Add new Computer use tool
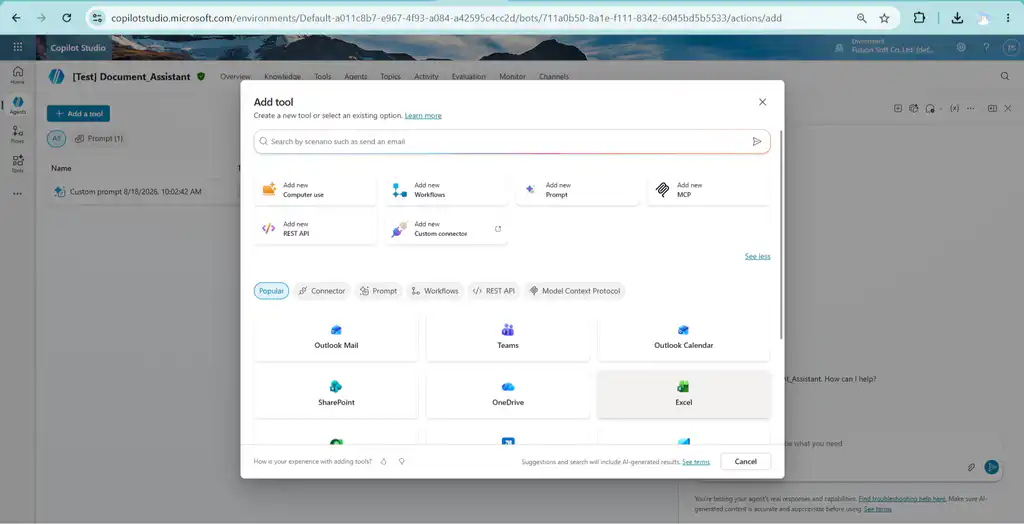The image size is (1024, 524). pyautogui.click(x=315, y=190)
